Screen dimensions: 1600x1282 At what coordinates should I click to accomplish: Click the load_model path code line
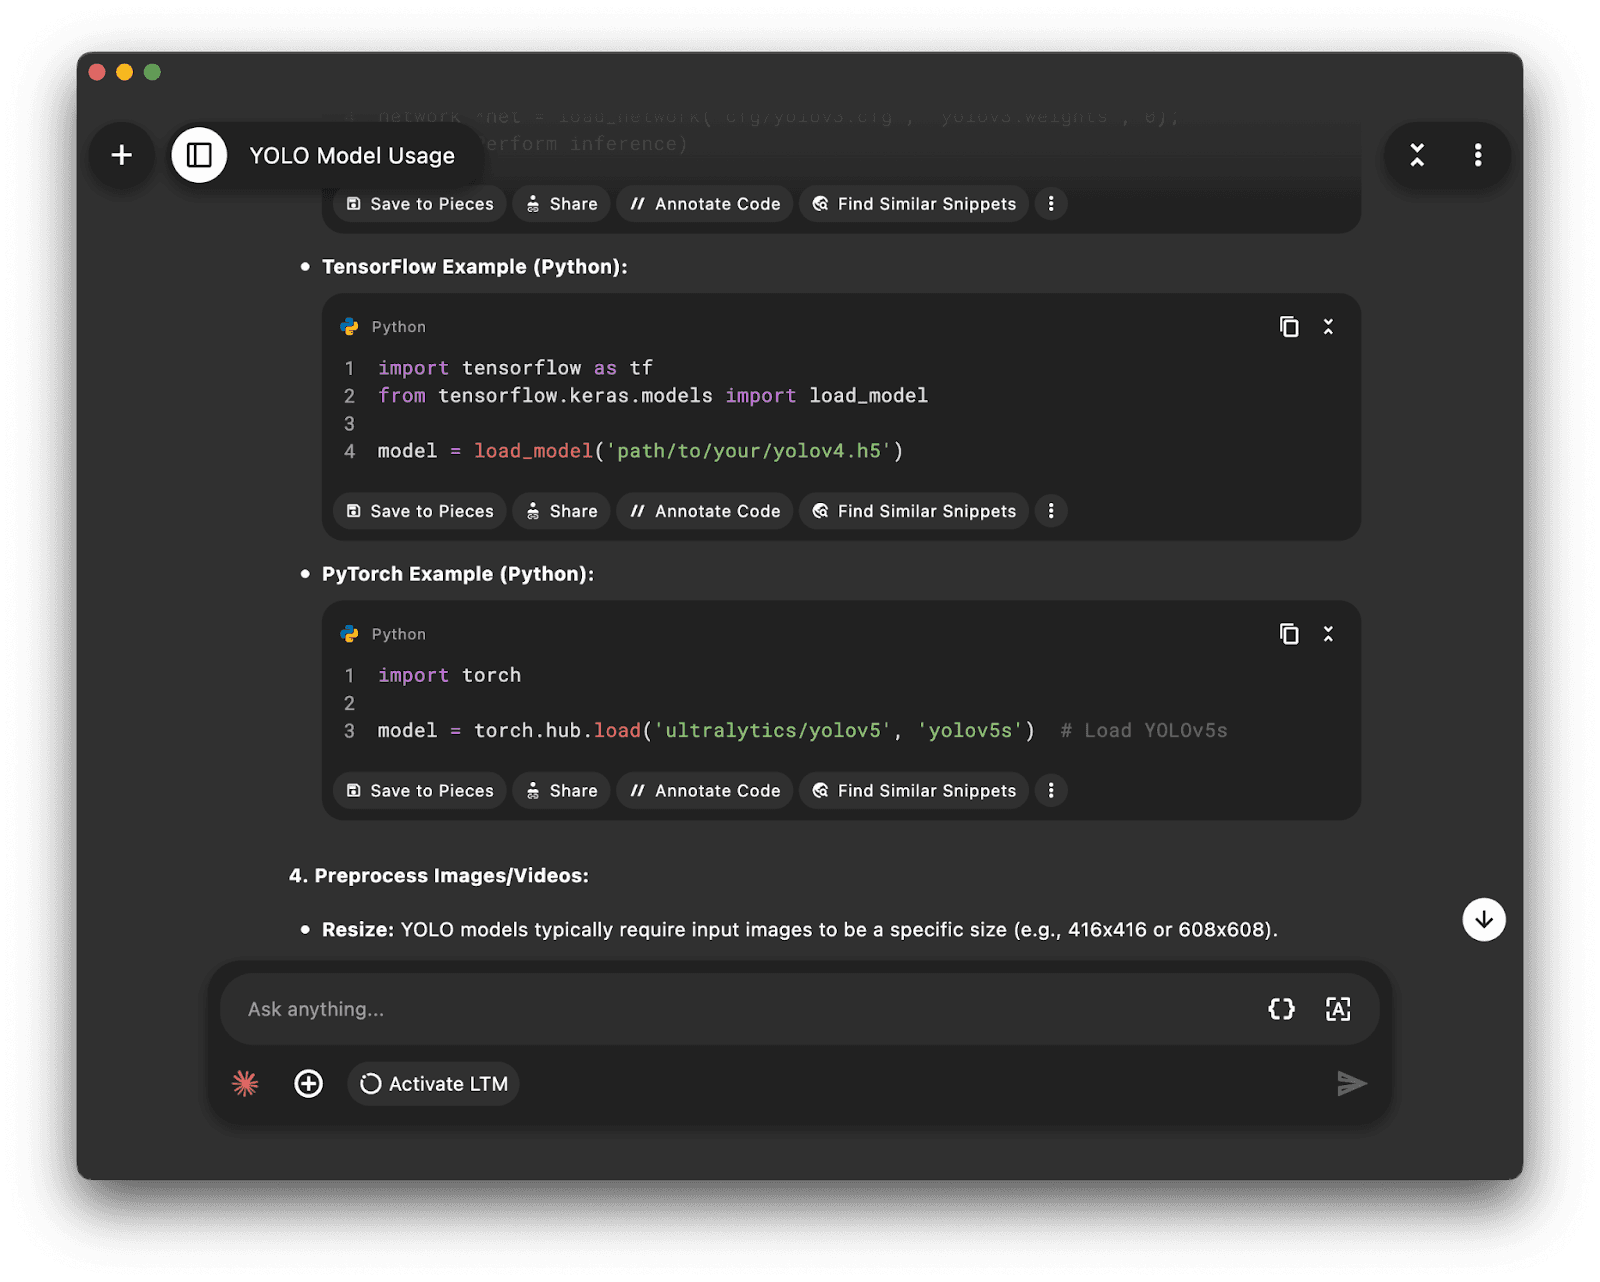point(640,451)
